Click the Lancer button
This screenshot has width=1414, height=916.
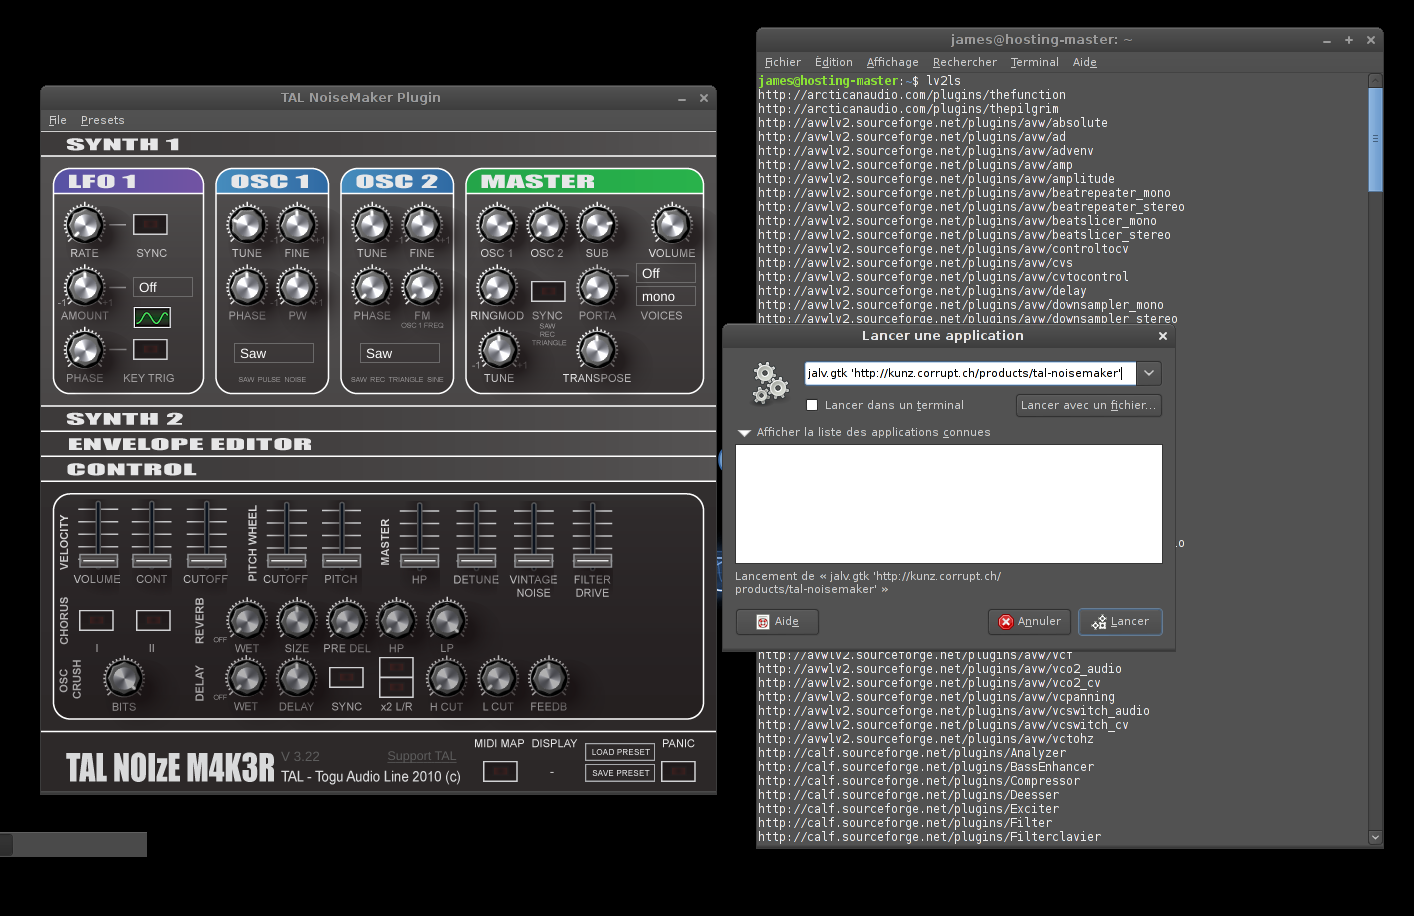[x=1120, y=621]
